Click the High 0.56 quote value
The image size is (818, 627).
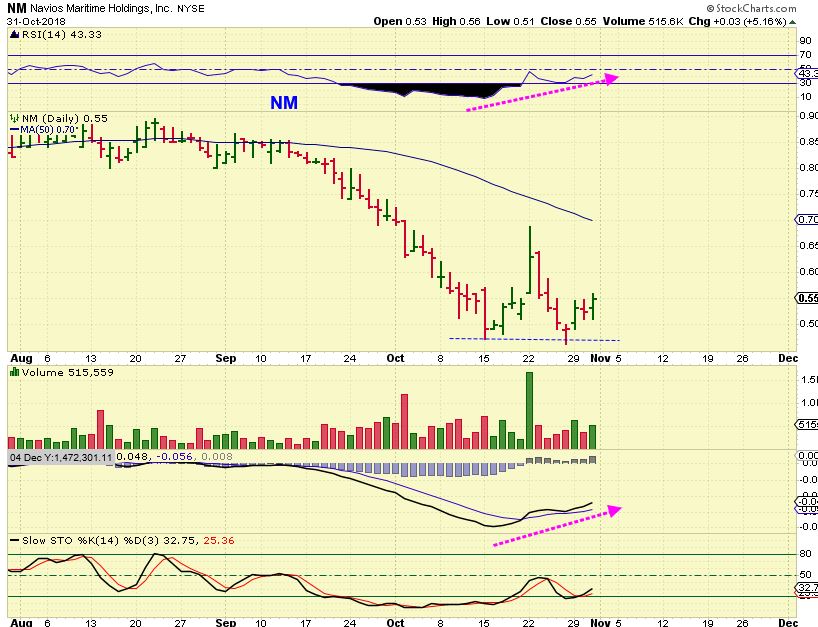pyautogui.click(x=456, y=21)
